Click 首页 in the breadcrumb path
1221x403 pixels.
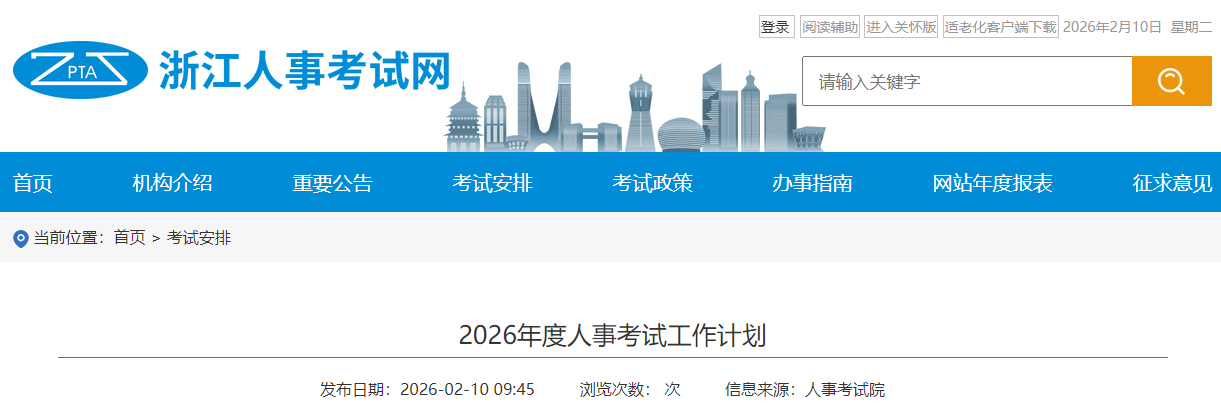129,238
